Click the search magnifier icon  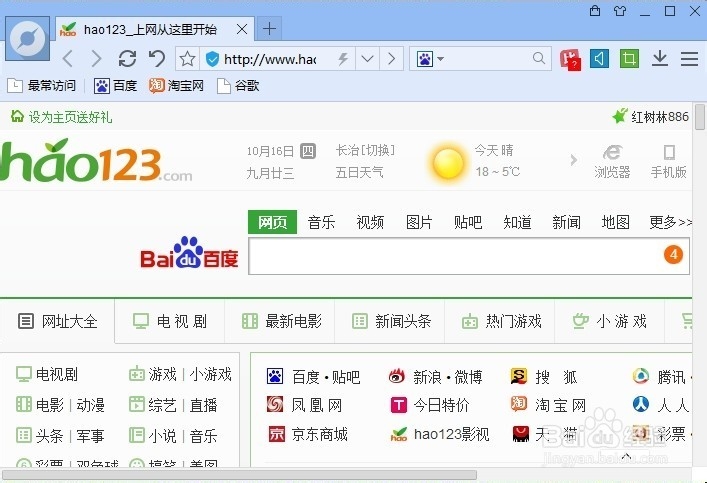[538, 58]
